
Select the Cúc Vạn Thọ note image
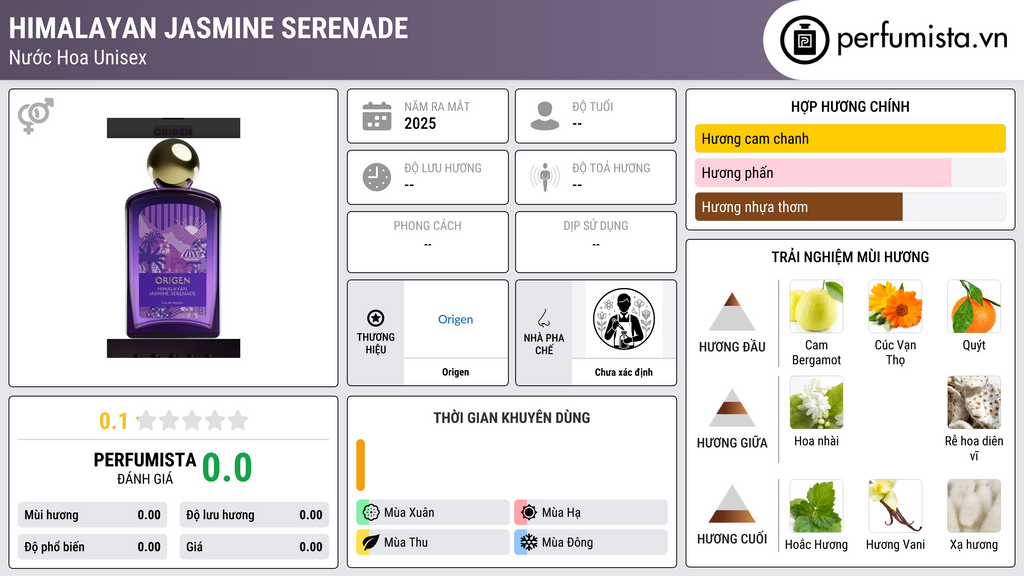point(895,306)
